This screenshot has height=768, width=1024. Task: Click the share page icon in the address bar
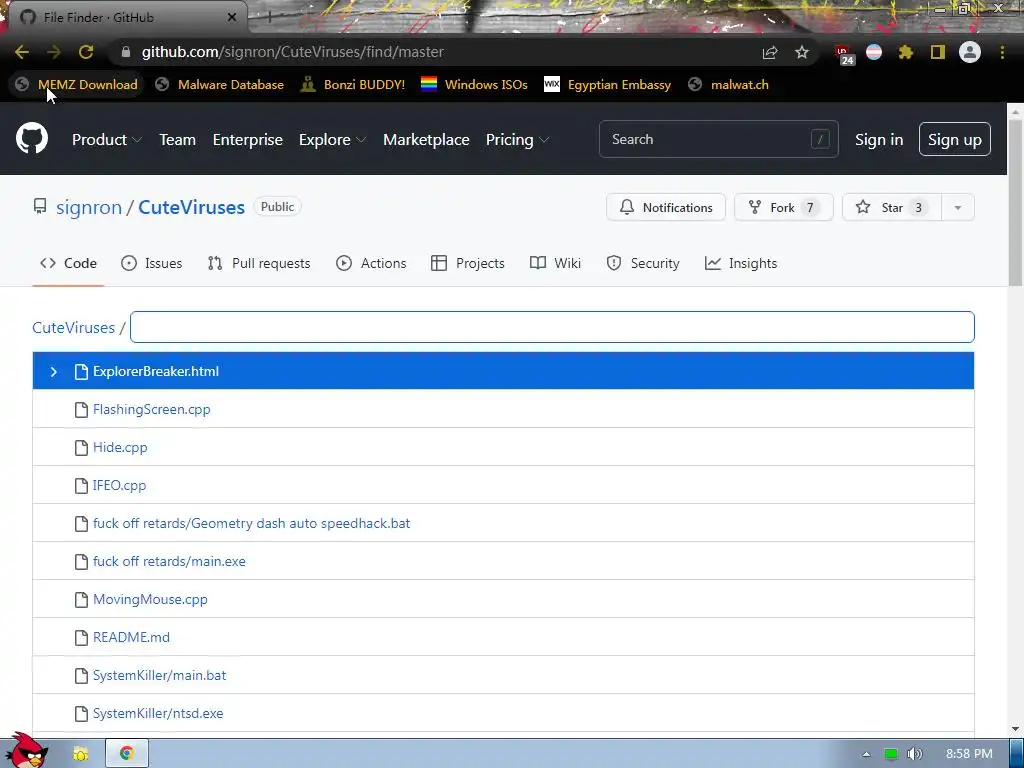pos(770,52)
